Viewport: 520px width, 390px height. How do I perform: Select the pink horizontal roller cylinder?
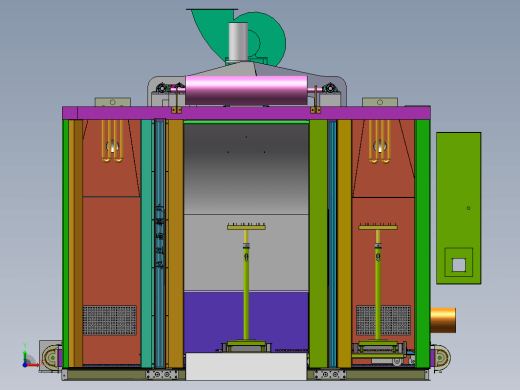(246, 90)
